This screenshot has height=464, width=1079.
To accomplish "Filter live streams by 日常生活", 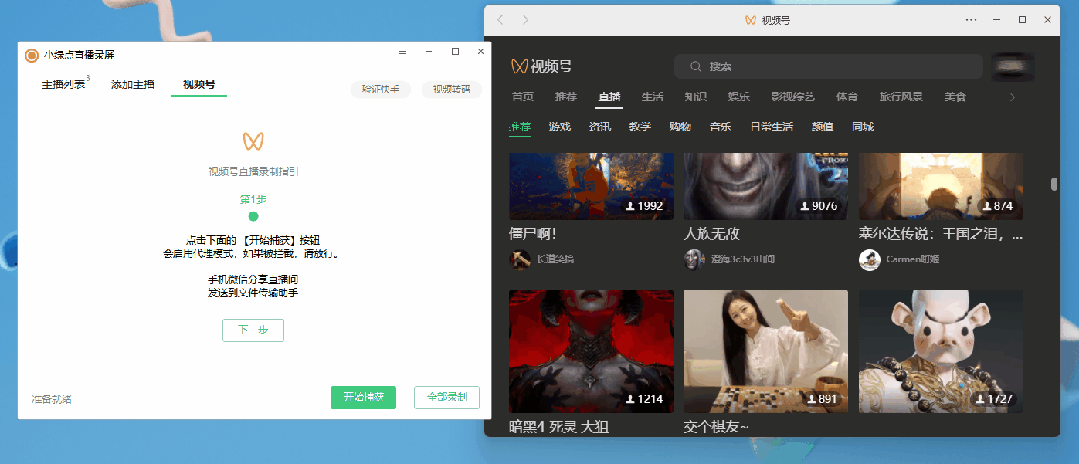I will pos(771,127).
